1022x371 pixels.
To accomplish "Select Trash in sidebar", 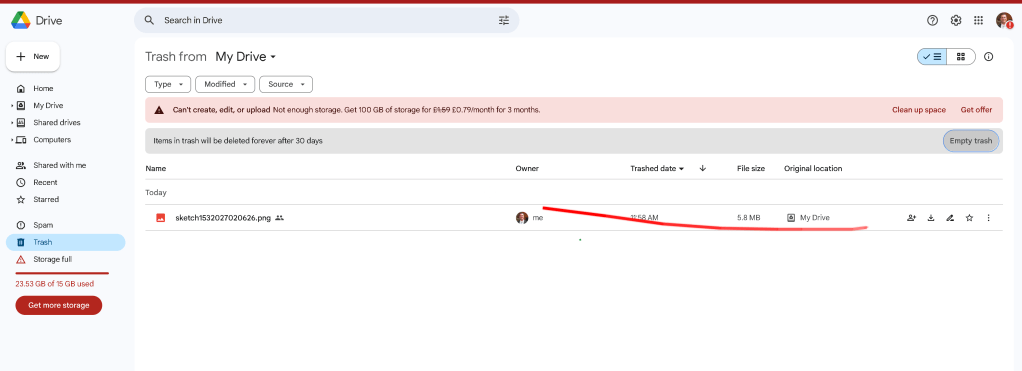I will pyautogui.click(x=65, y=242).
